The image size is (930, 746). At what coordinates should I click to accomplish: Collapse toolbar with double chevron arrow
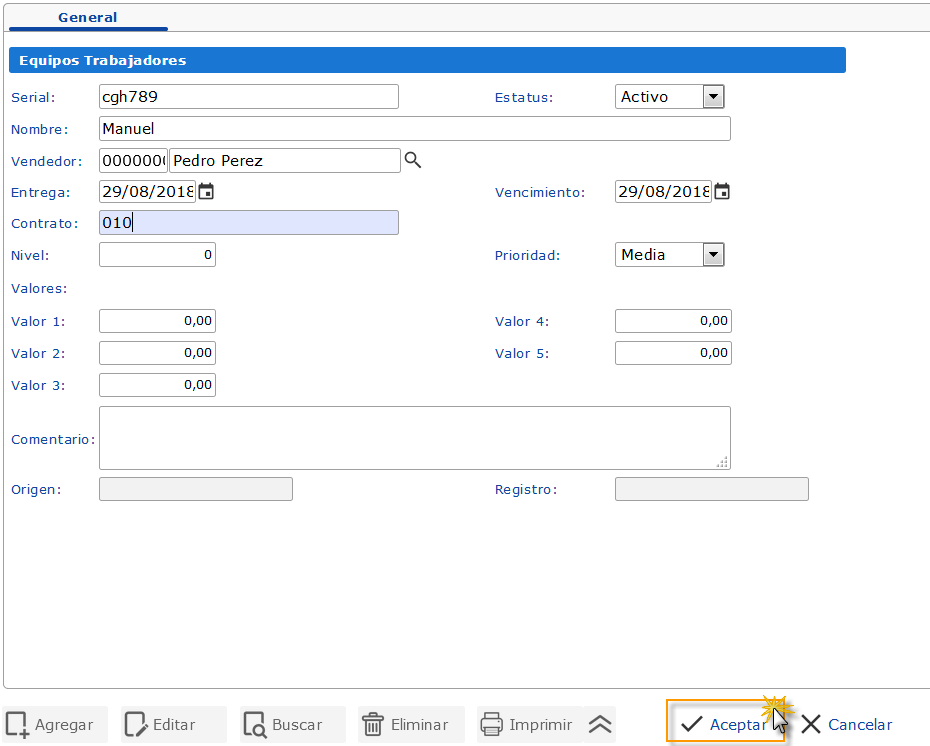(600, 725)
